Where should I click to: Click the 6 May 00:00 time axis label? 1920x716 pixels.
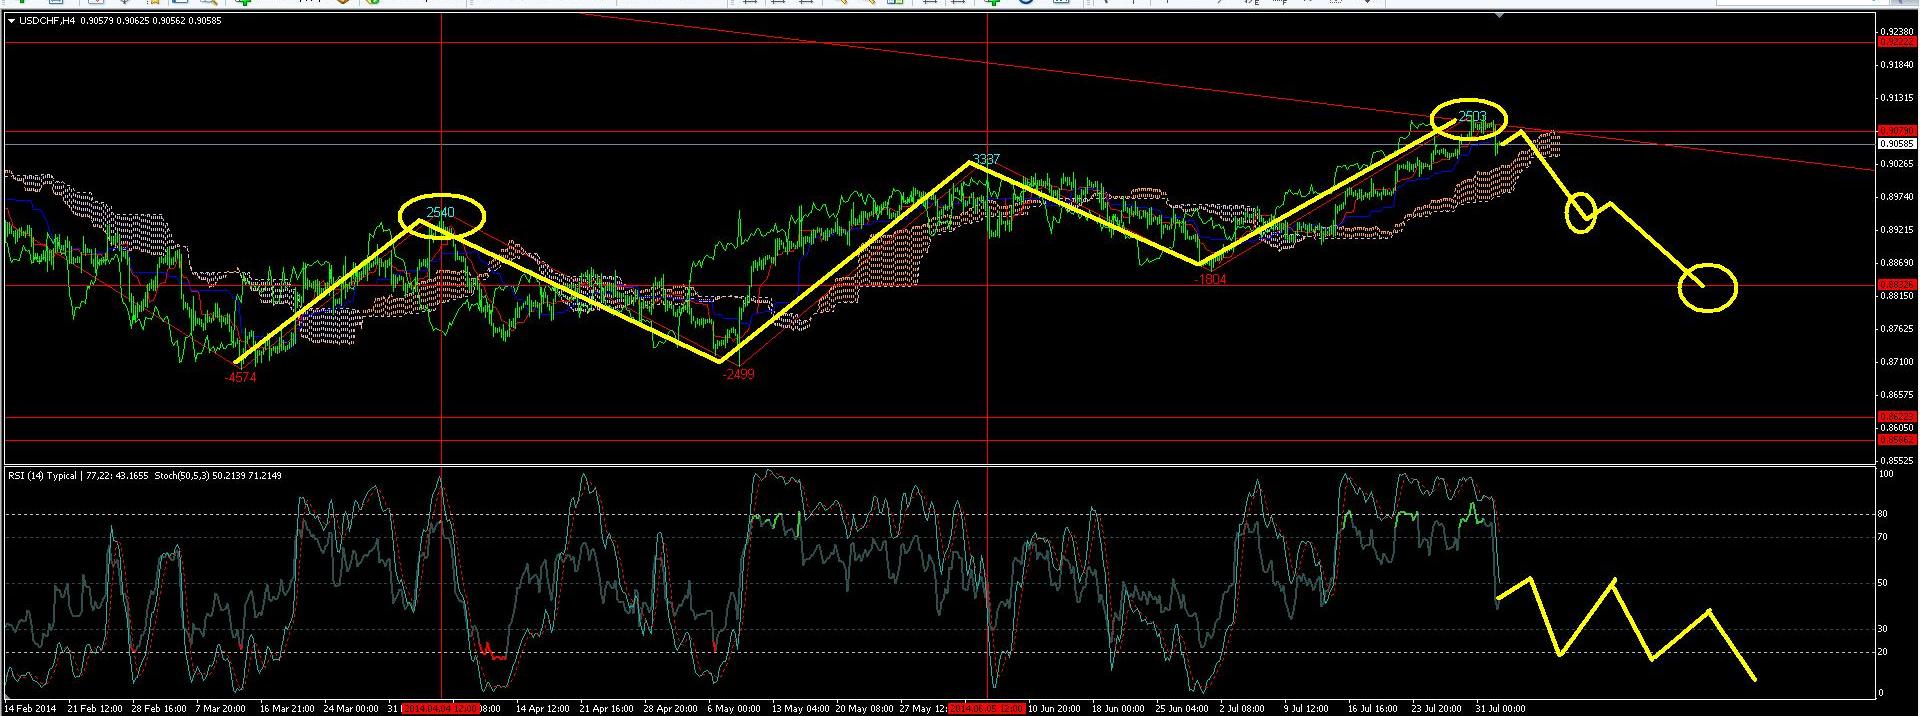point(734,708)
